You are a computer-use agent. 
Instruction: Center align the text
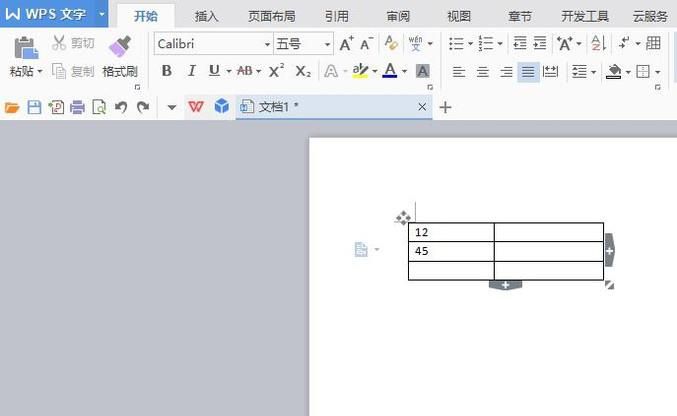(482, 71)
